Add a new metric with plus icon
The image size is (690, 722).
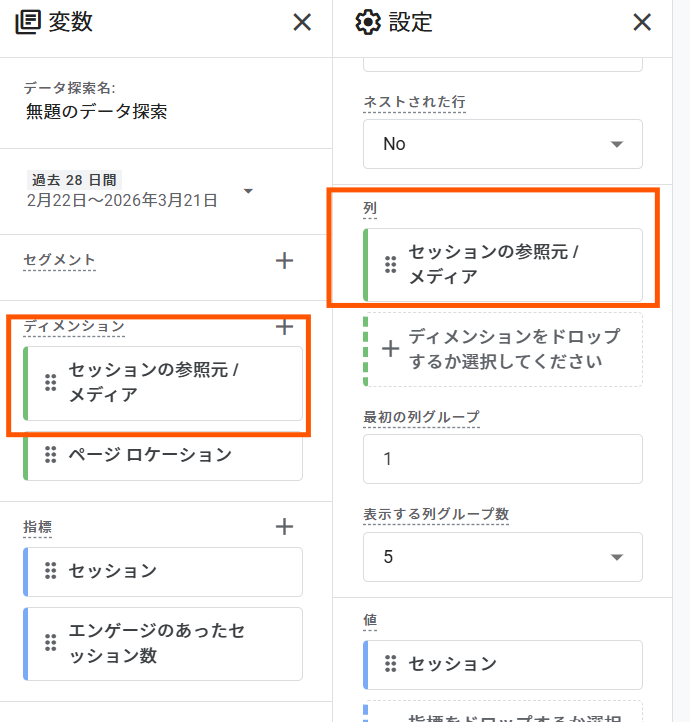pyautogui.click(x=285, y=526)
